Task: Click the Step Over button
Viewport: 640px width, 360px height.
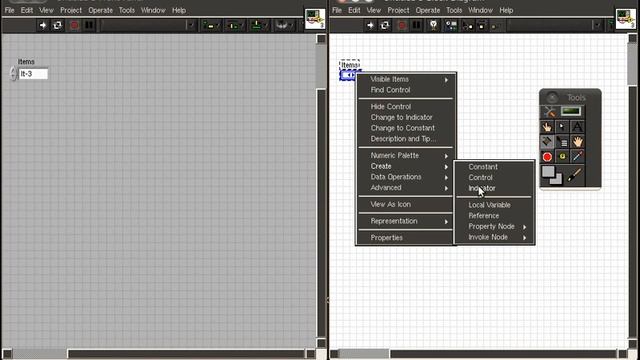Action: click(x=482, y=26)
